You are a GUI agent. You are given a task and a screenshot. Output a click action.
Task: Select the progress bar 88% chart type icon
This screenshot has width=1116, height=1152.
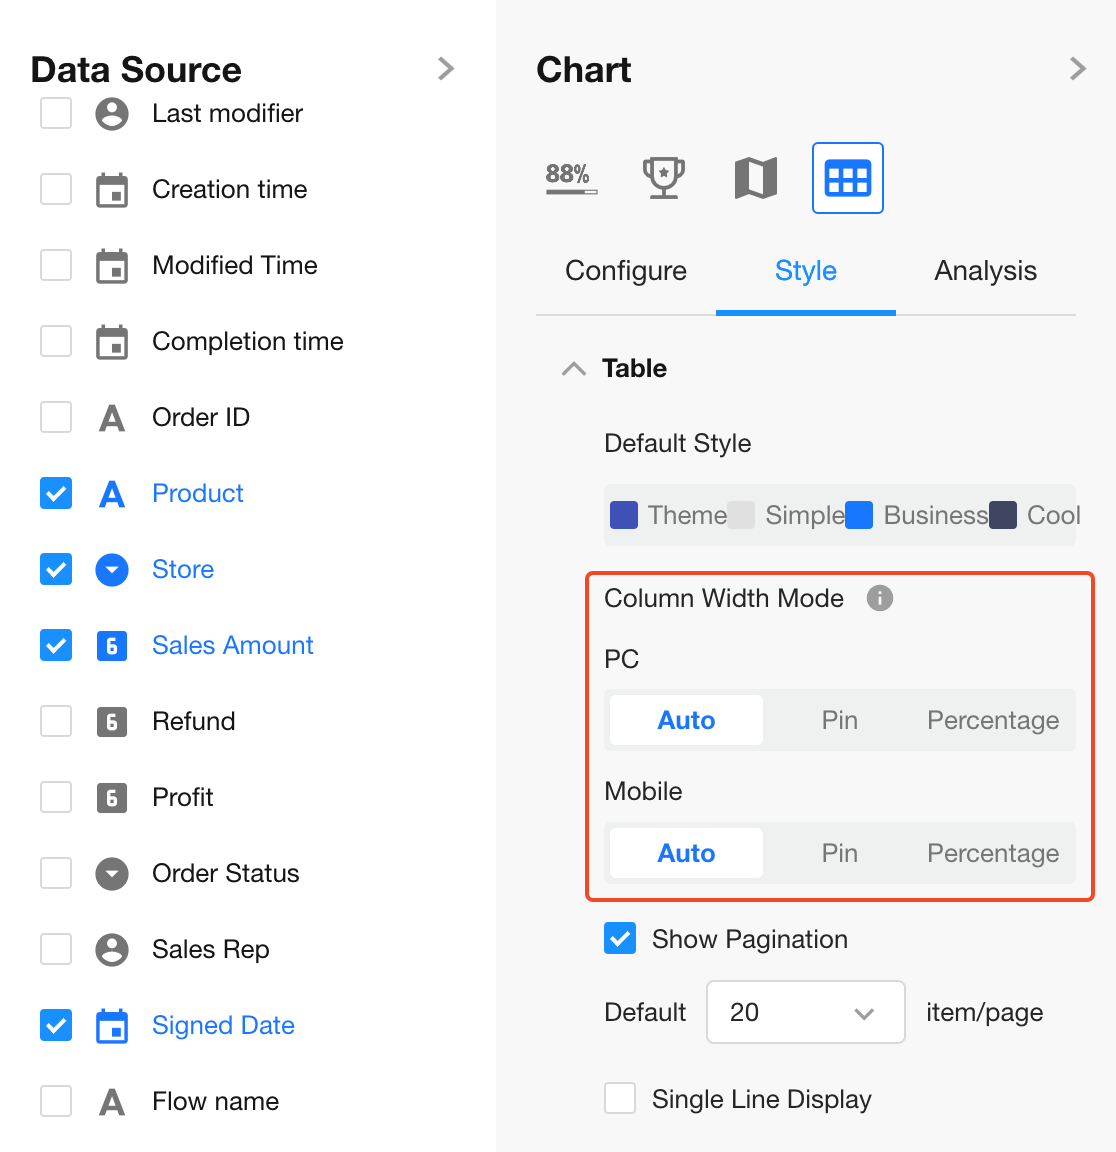pos(571,178)
